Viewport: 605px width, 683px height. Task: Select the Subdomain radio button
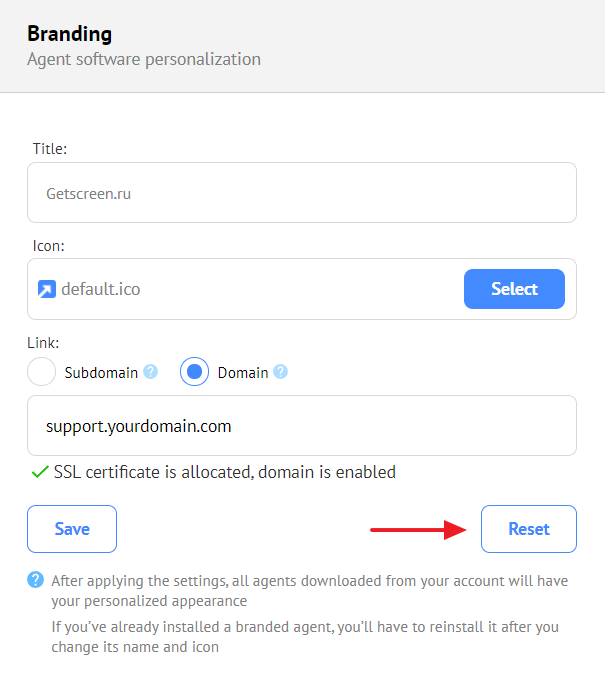[41, 372]
